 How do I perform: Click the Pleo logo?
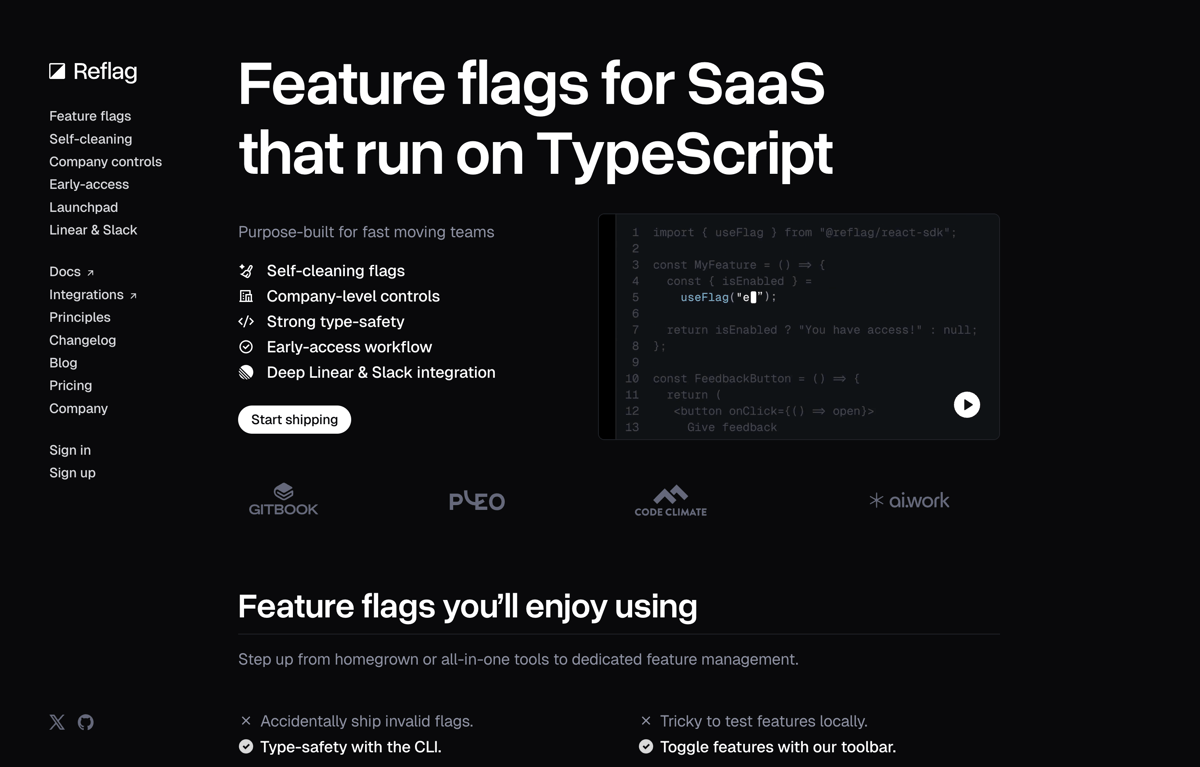(x=477, y=500)
